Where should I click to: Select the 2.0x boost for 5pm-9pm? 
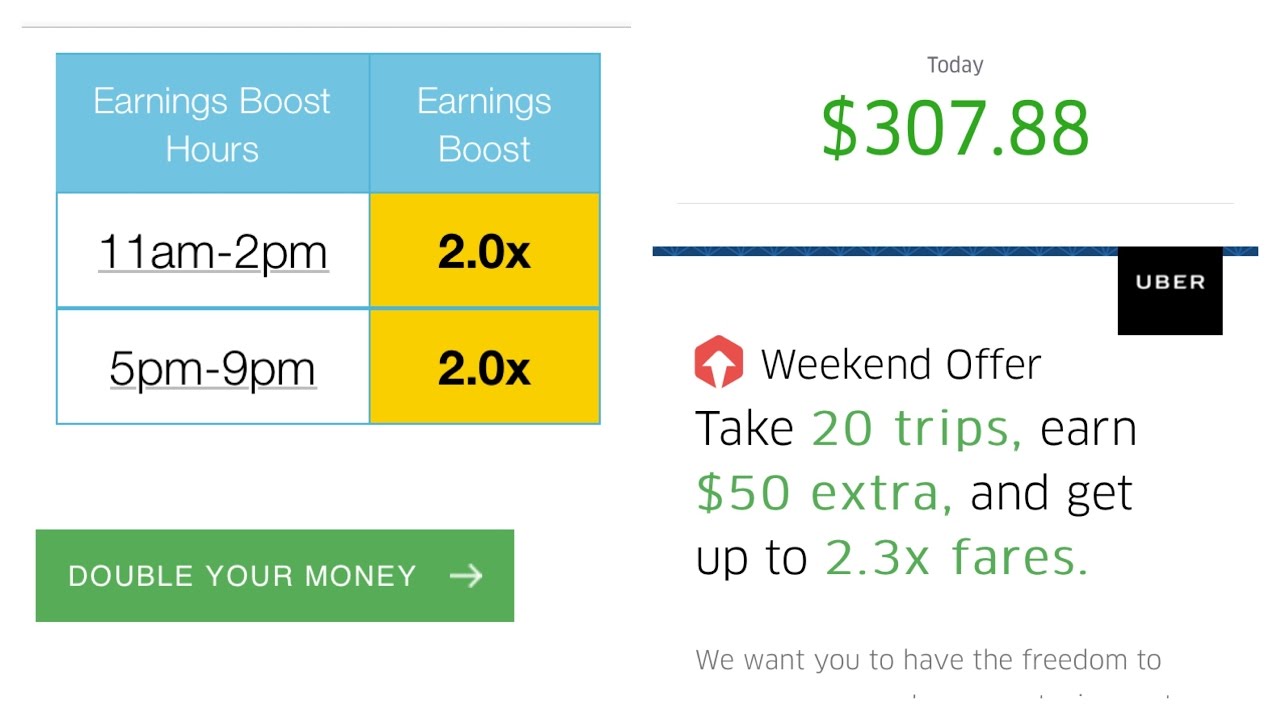pos(484,368)
